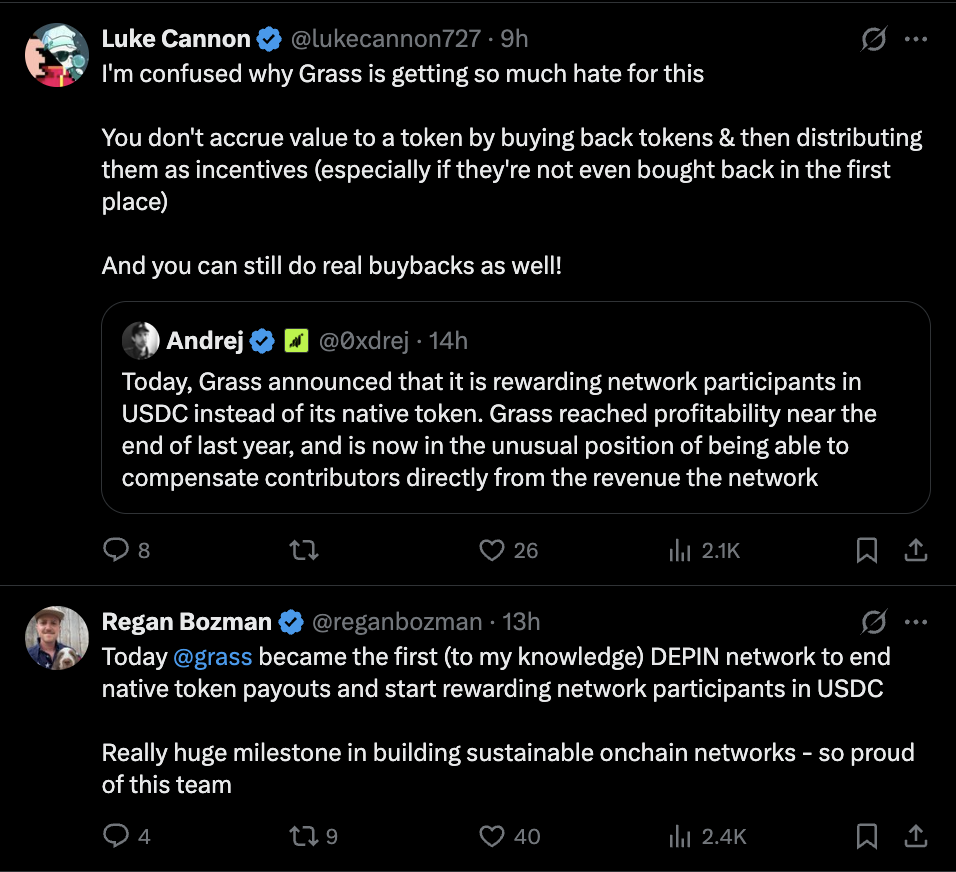956x872 pixels.
Task: Open more options on Regan Bozman's tweet
Action: (916, 622)
